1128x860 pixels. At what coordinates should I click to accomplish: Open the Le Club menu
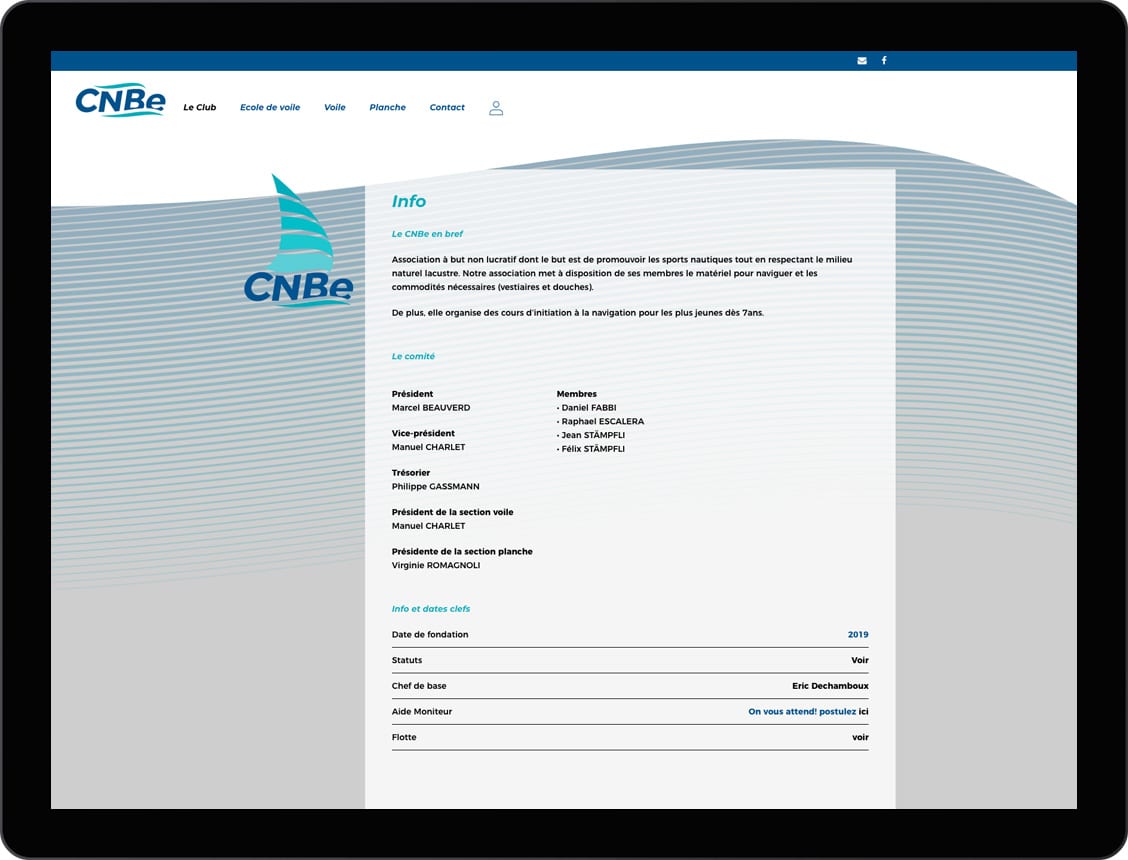point(199,107)
